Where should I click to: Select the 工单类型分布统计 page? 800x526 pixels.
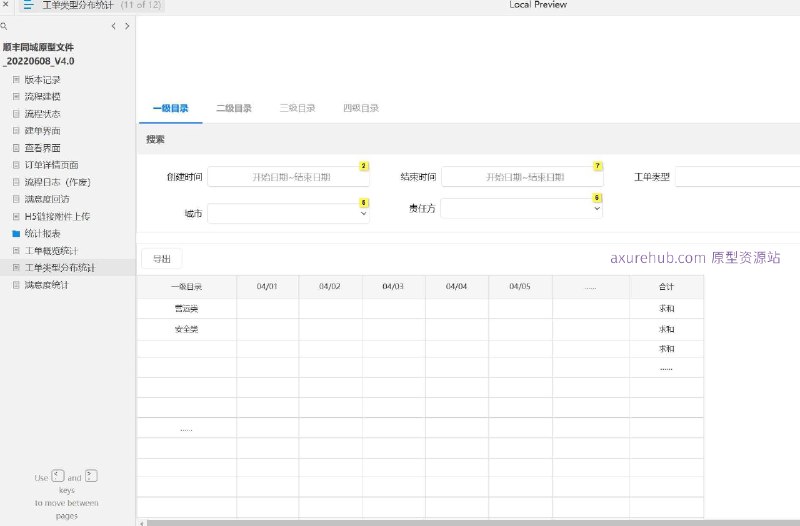tap(60, 268)
